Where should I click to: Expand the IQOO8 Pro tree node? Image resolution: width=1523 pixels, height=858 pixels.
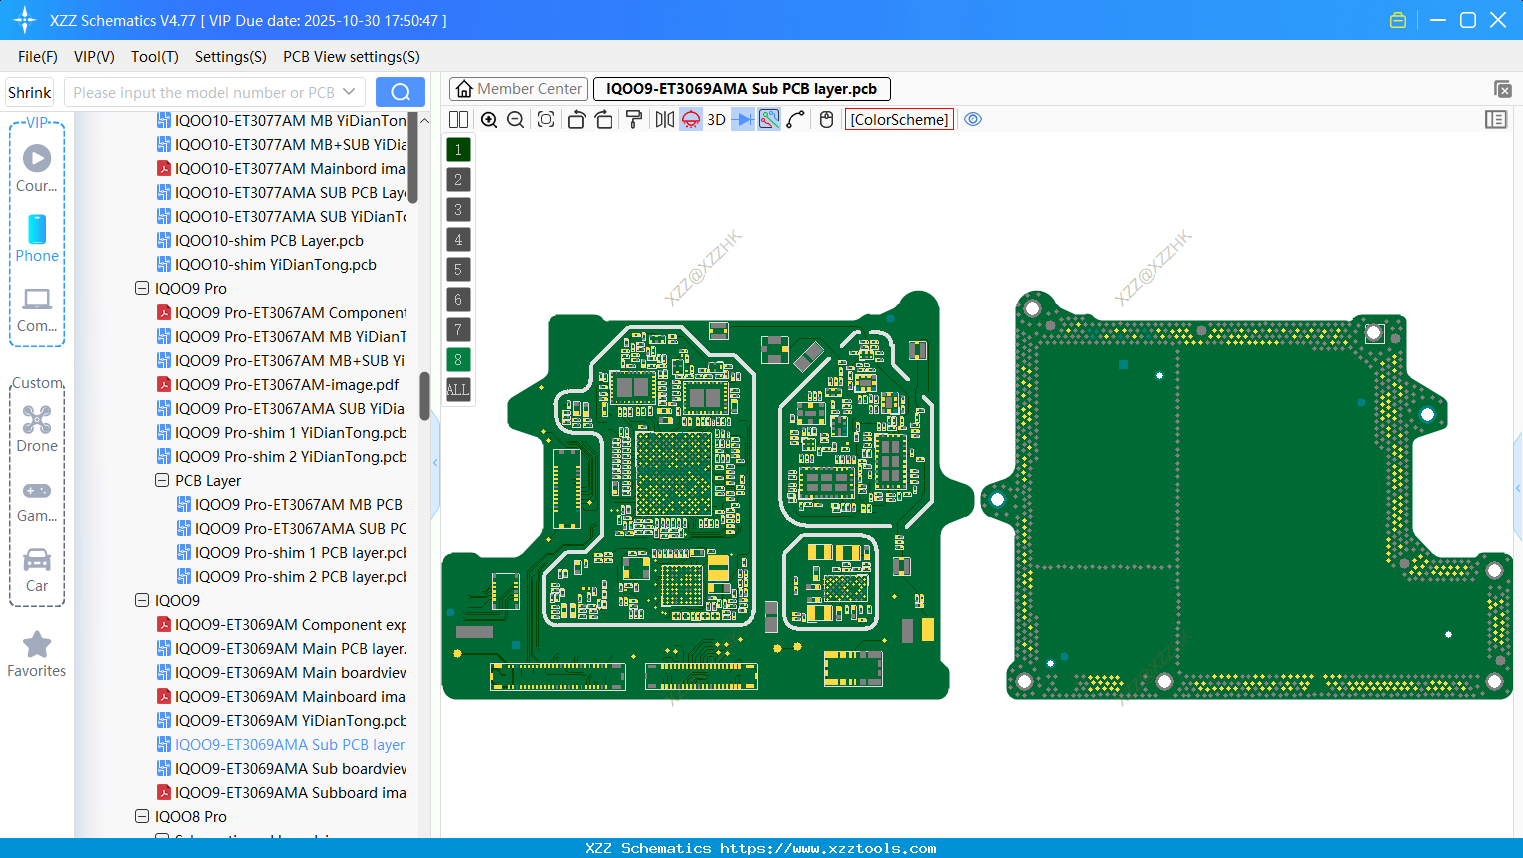point(141,816)
